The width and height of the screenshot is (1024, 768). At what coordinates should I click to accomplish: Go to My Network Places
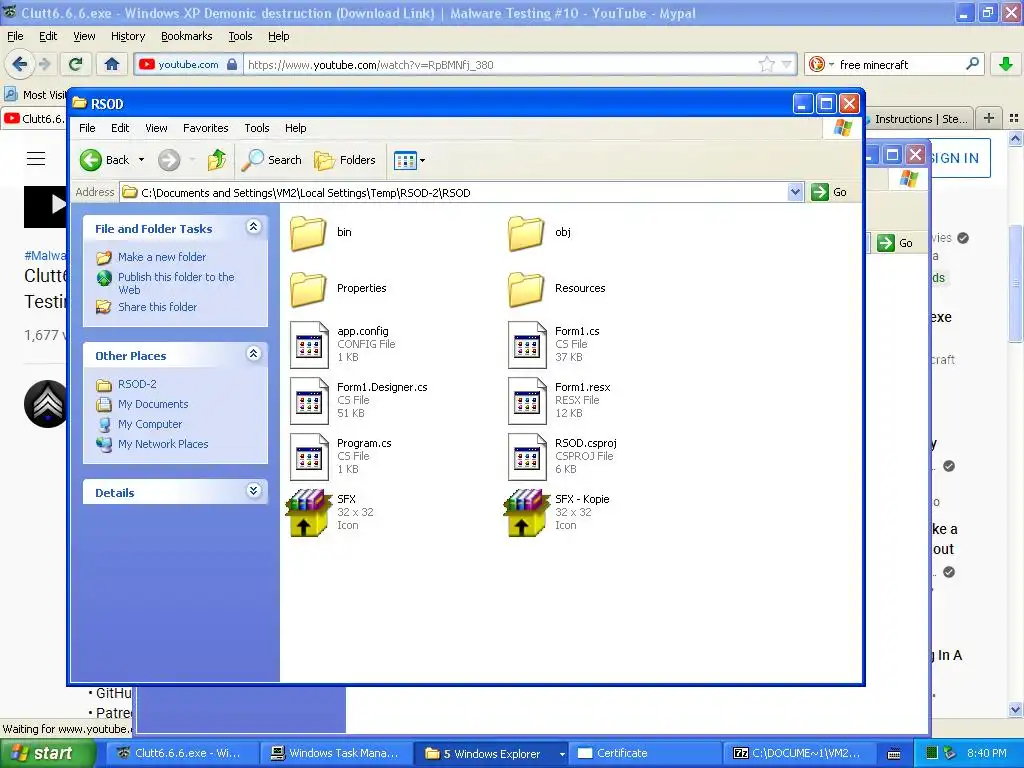163,444
